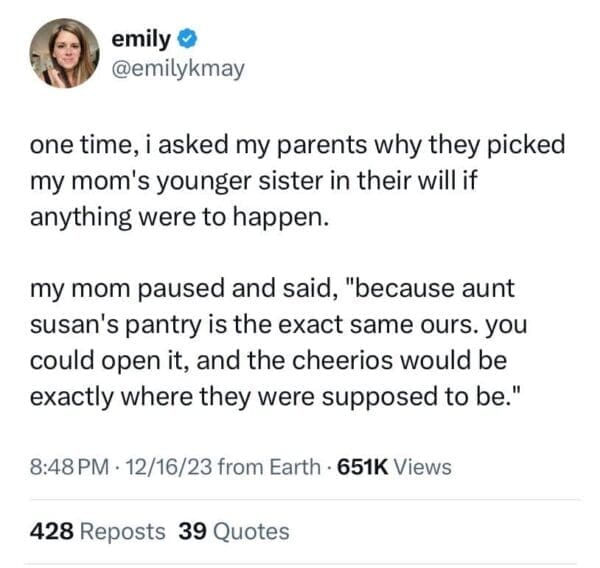Image resolution: width=600 pixels, height=568 pixels.
Task: Open the @emilykmay handle link
Action: (x=177, y=71)
